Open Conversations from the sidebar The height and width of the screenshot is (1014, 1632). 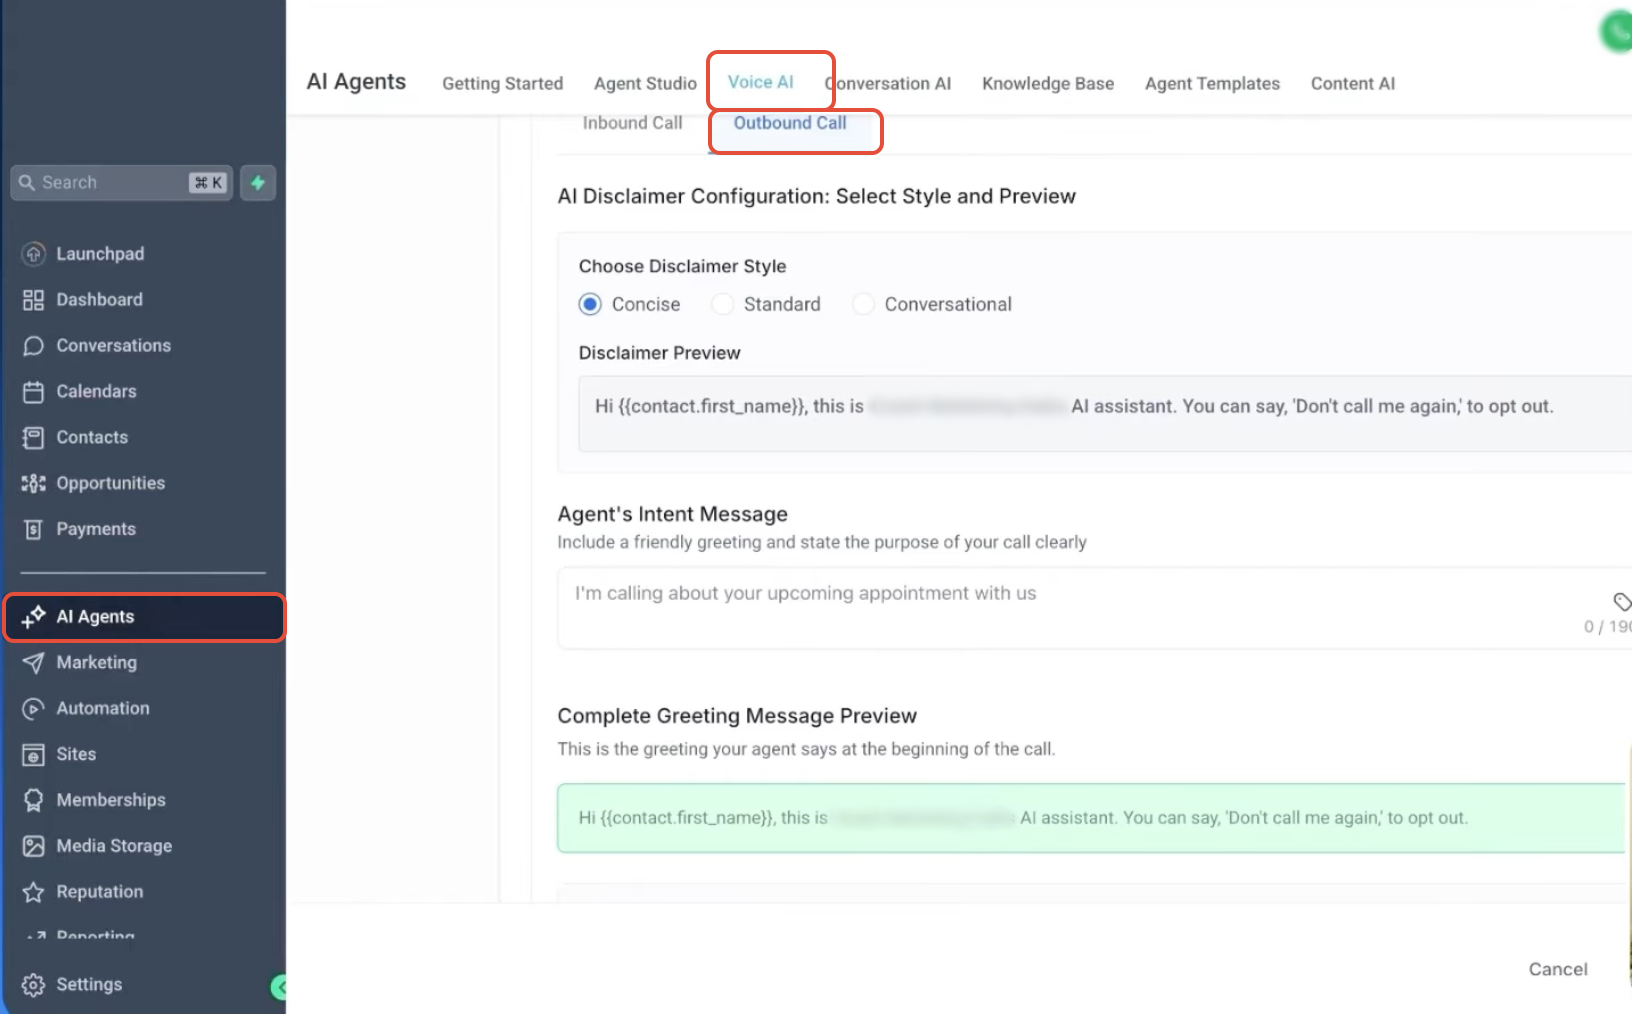click(x=114, y=346)
